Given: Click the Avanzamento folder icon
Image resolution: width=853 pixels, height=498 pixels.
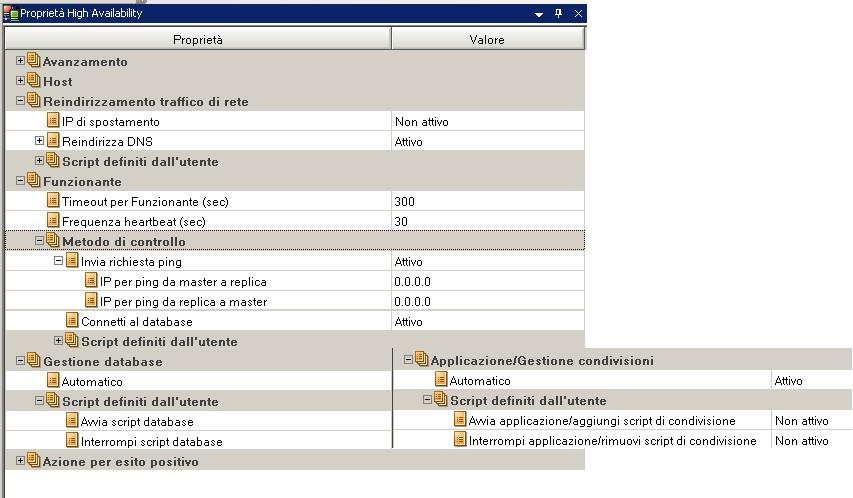Looking at the screenshot, I should click(x=34, y=60).
